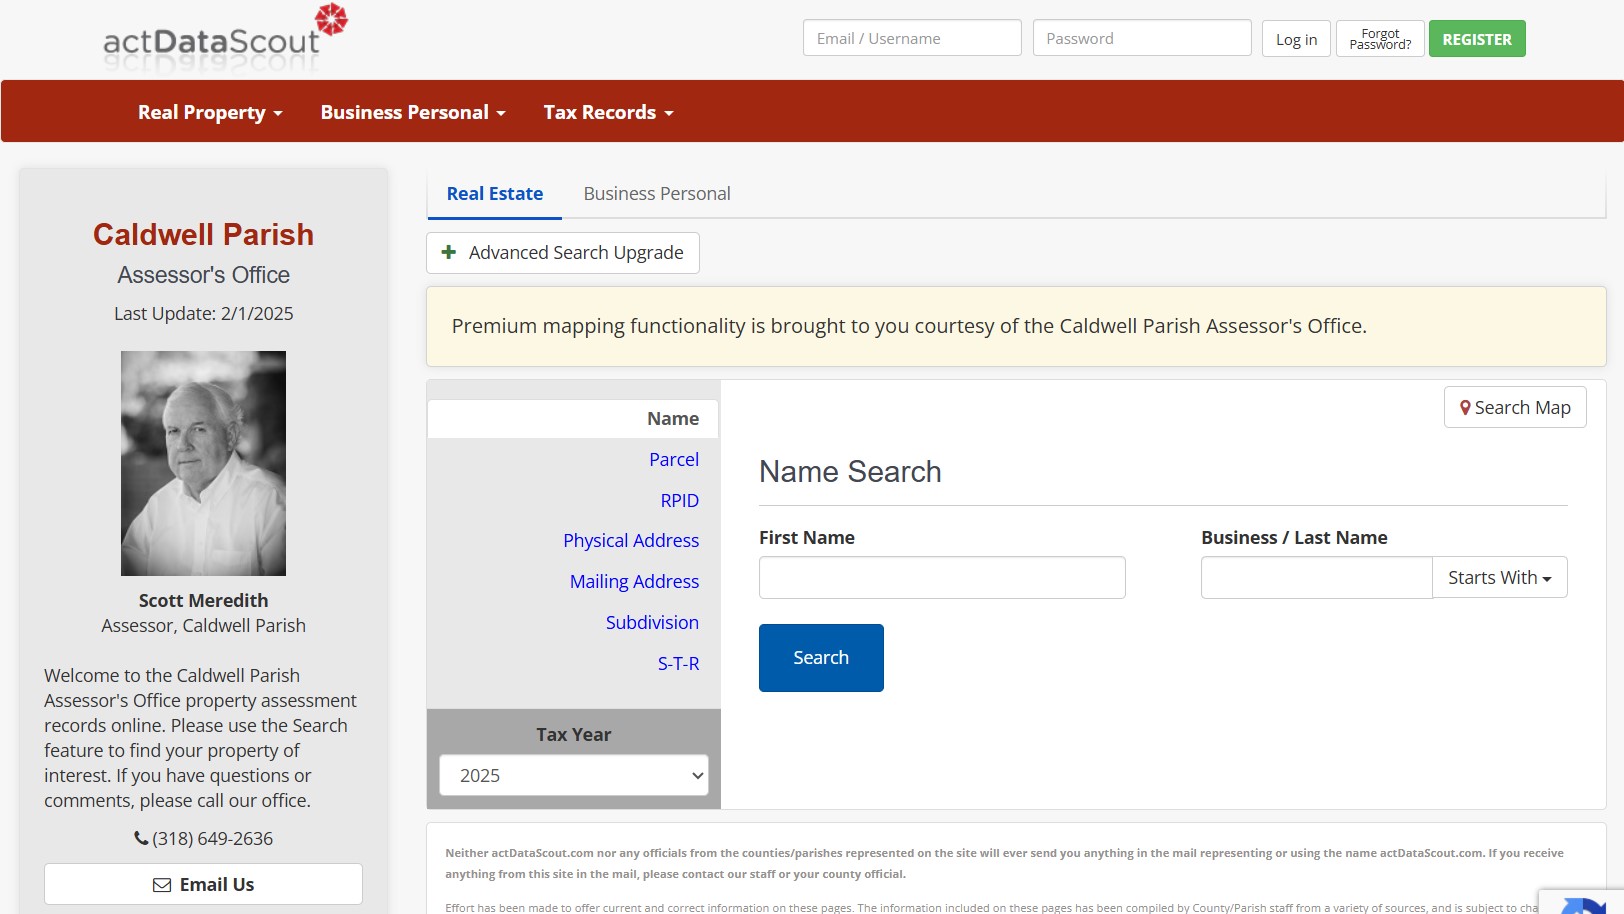
Task: Click Scott Meredith's assessor photo
Action: tap(203, 463)
